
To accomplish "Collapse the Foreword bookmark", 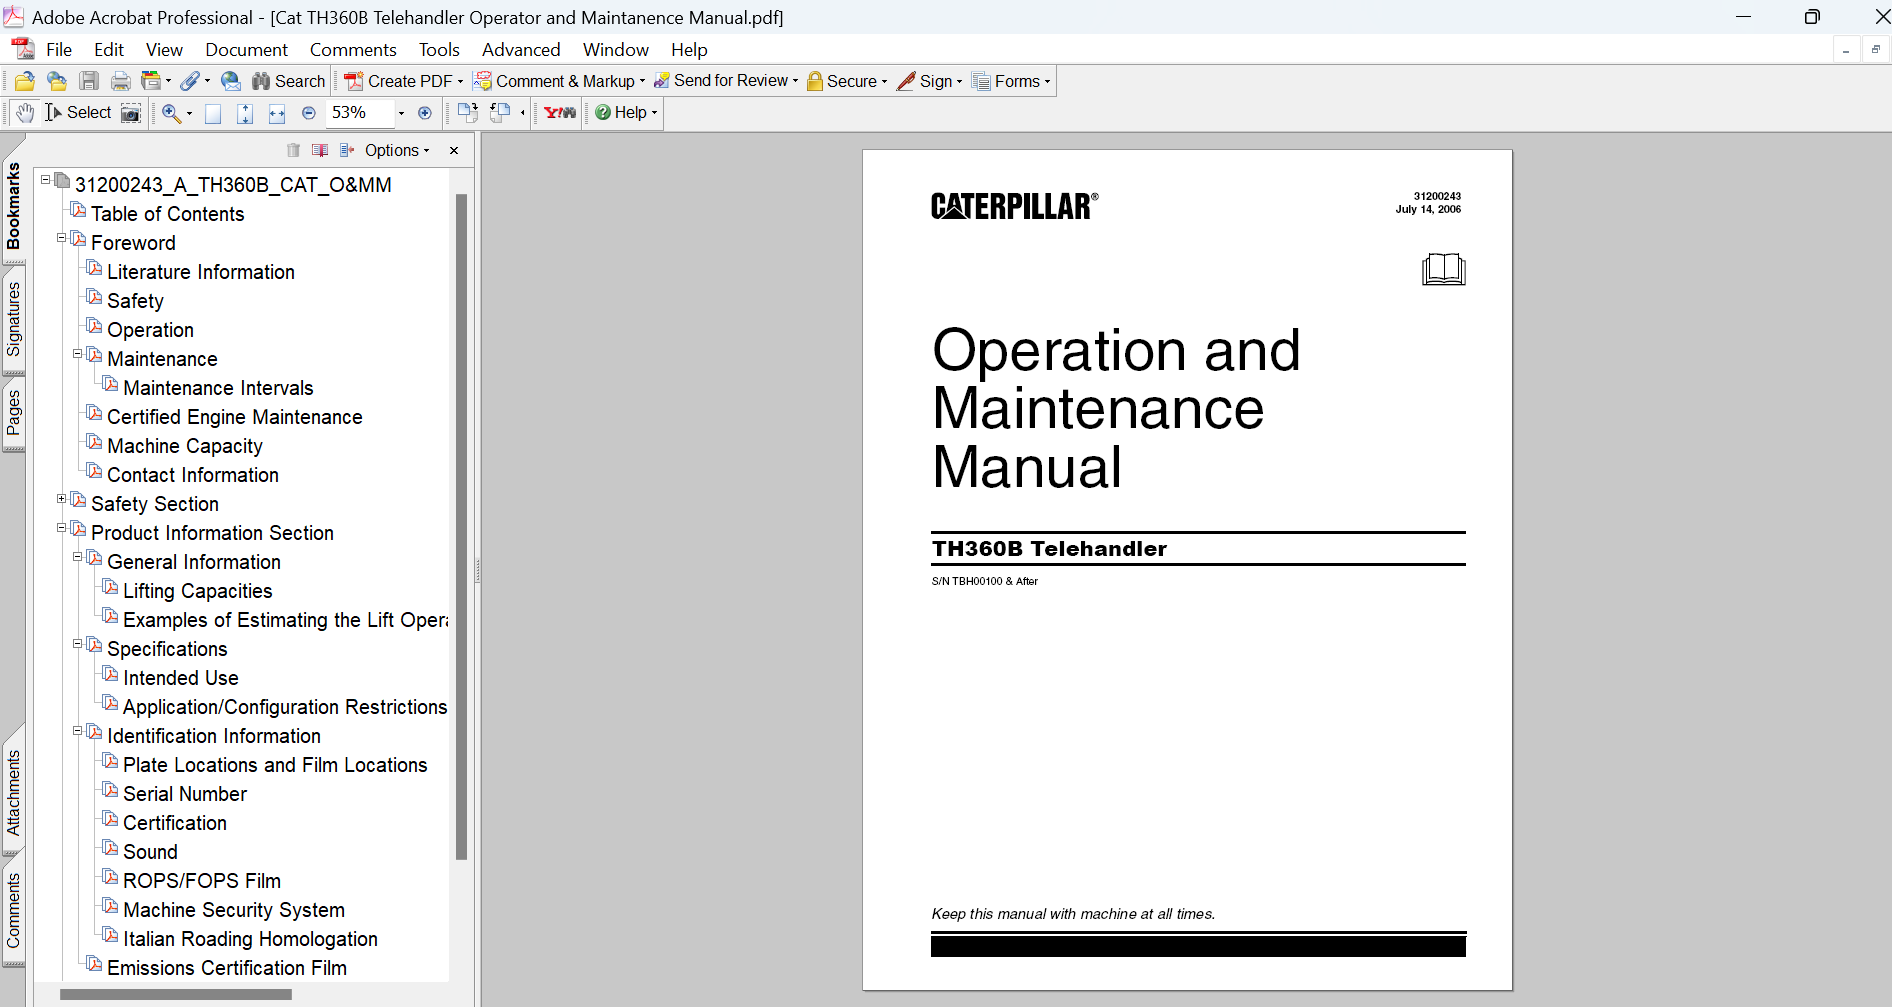I will pos(62,238).
